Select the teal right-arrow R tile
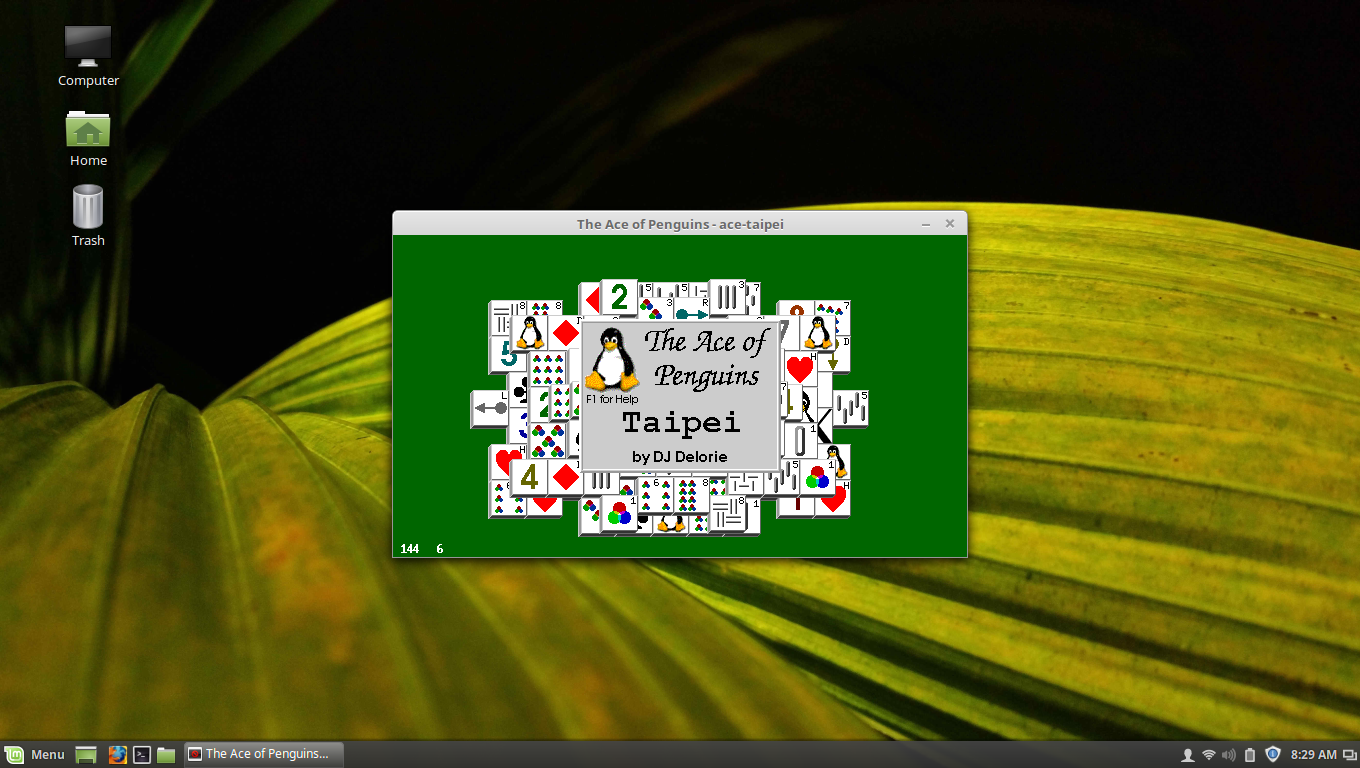 [x=692, y=309]
